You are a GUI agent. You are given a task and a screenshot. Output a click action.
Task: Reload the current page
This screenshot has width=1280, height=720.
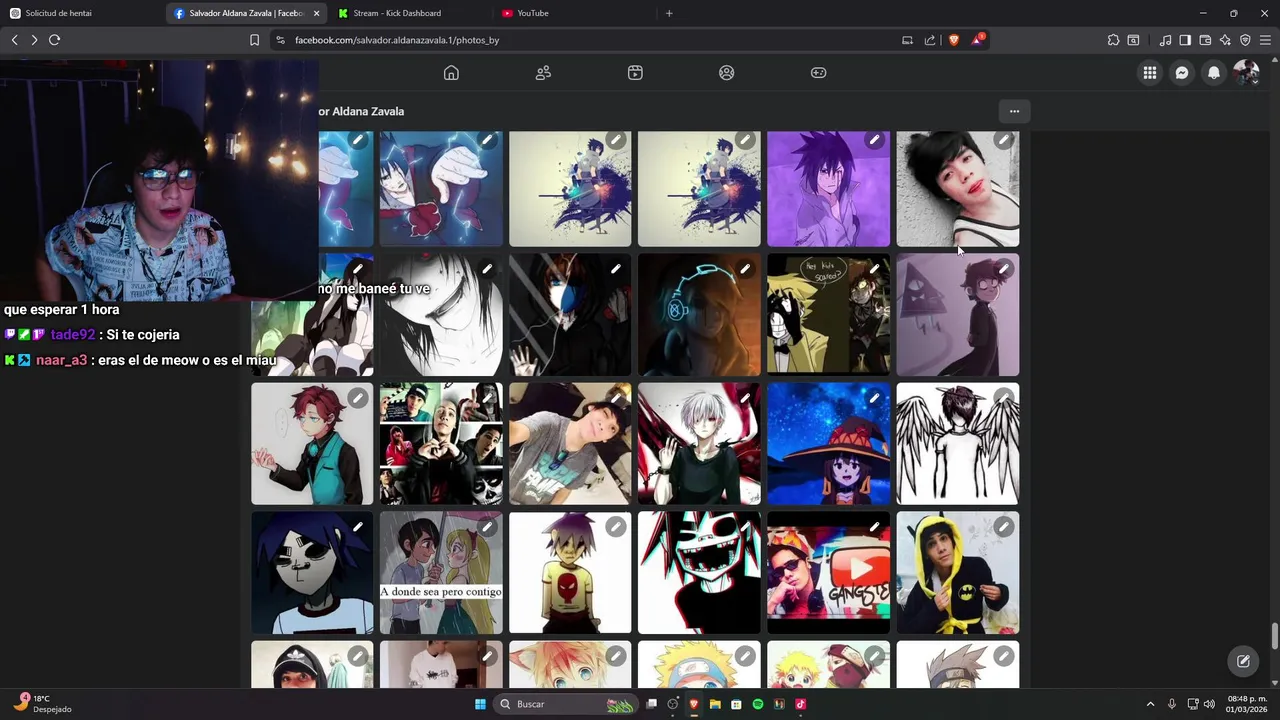54,40
